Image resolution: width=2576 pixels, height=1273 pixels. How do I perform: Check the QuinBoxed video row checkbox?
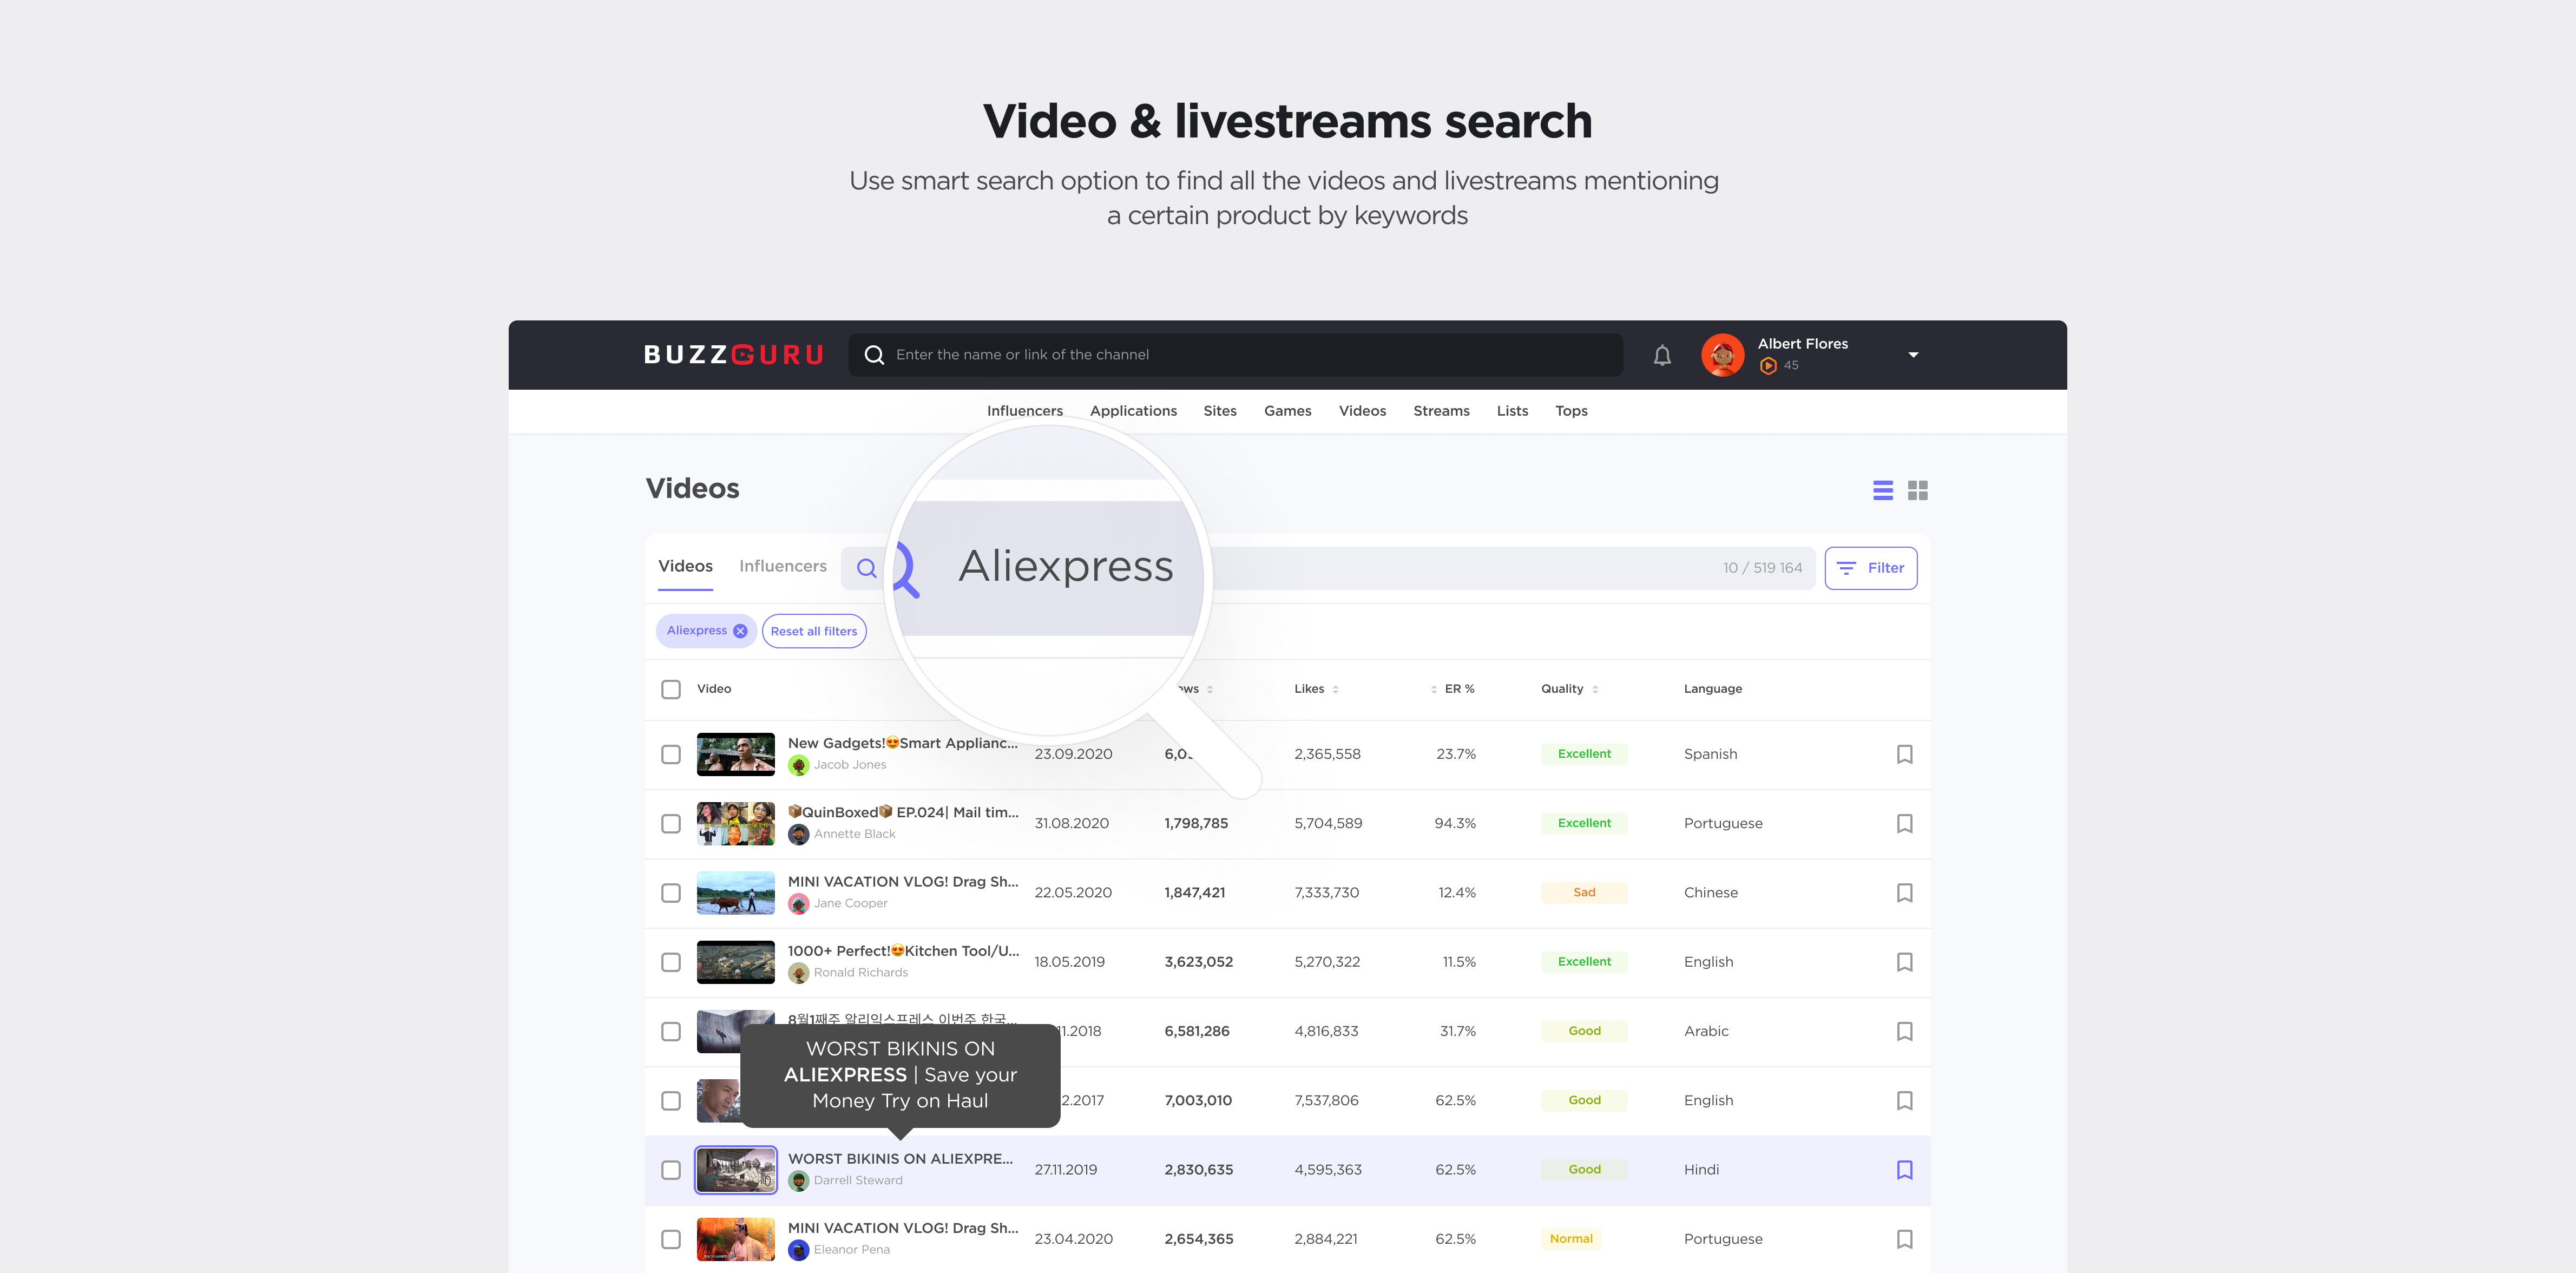coord(671,823)
